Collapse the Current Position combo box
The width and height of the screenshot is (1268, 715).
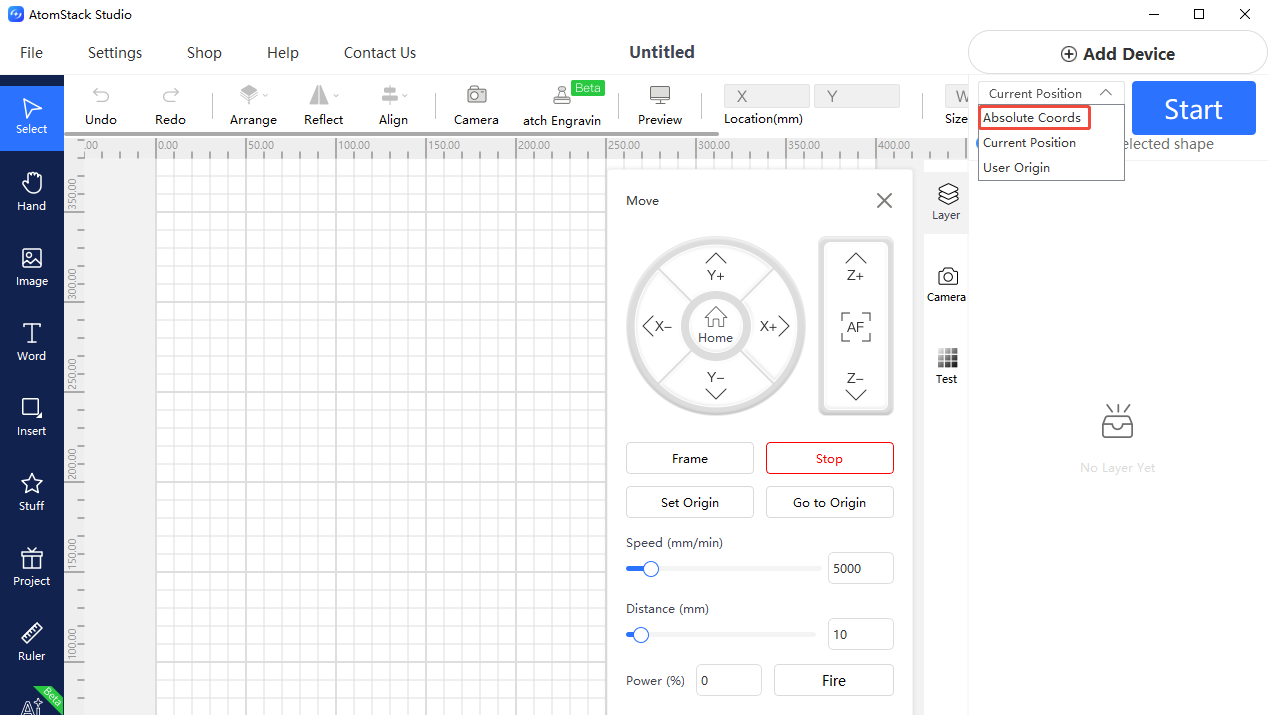(1051, 93)
